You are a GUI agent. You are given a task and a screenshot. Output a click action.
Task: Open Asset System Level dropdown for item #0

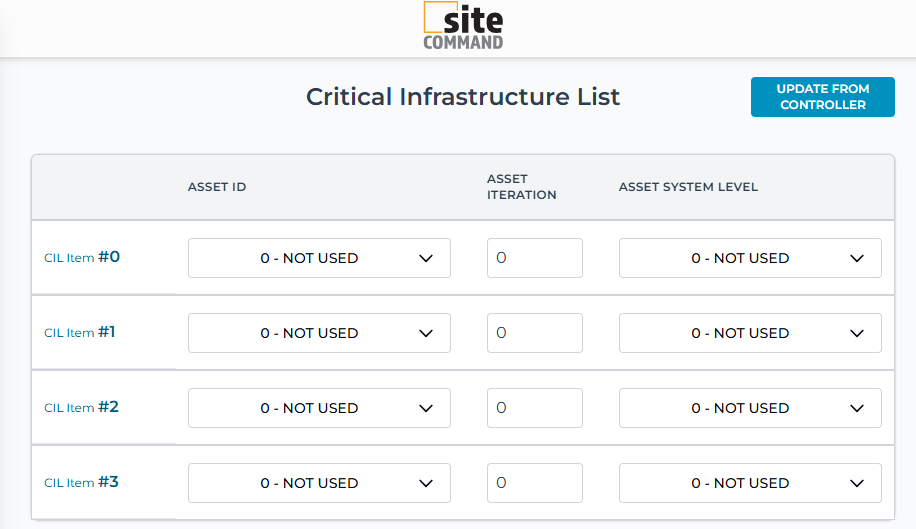point(750,258)
